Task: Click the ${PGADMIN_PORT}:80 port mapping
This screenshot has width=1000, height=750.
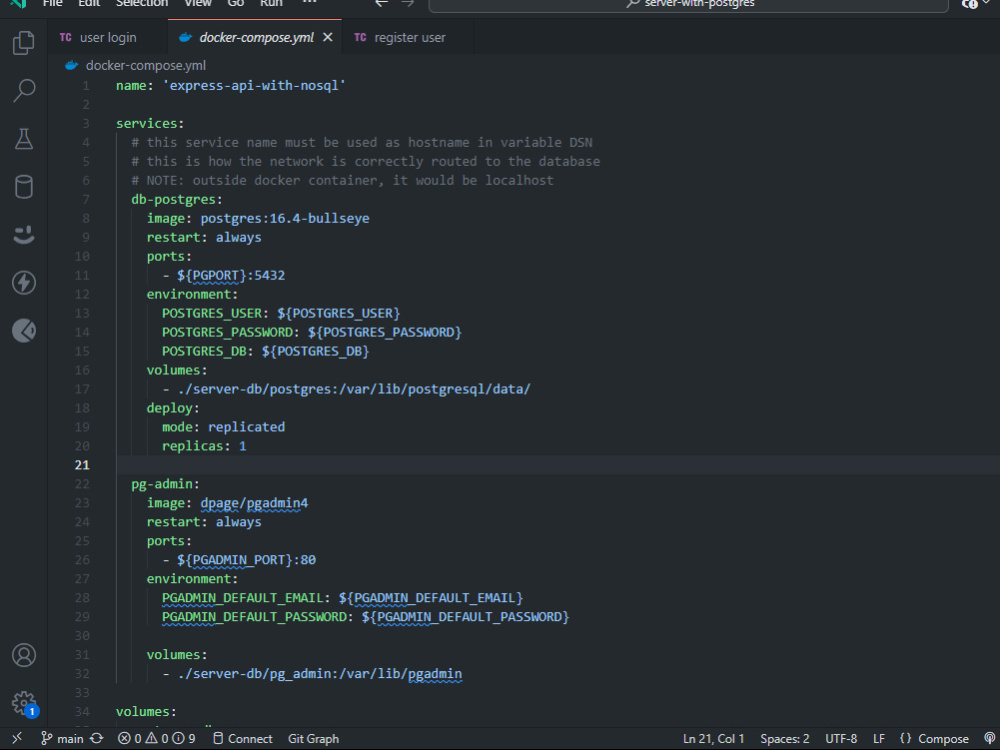Action: click(246, 560)
